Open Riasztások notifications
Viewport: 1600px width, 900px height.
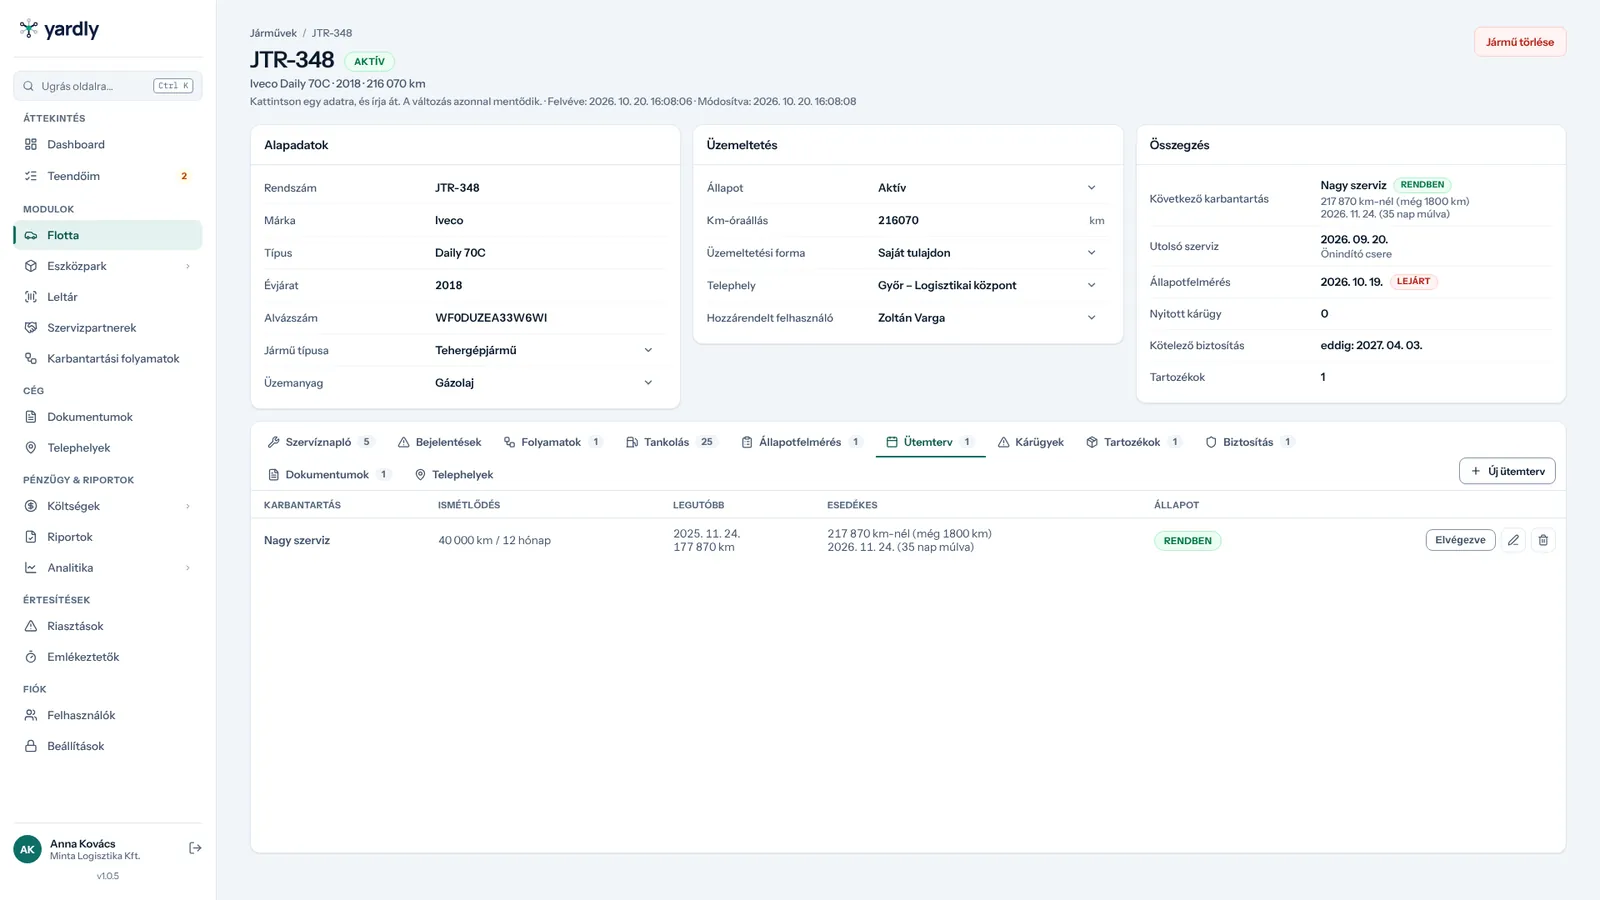click(x=108, y=626)
